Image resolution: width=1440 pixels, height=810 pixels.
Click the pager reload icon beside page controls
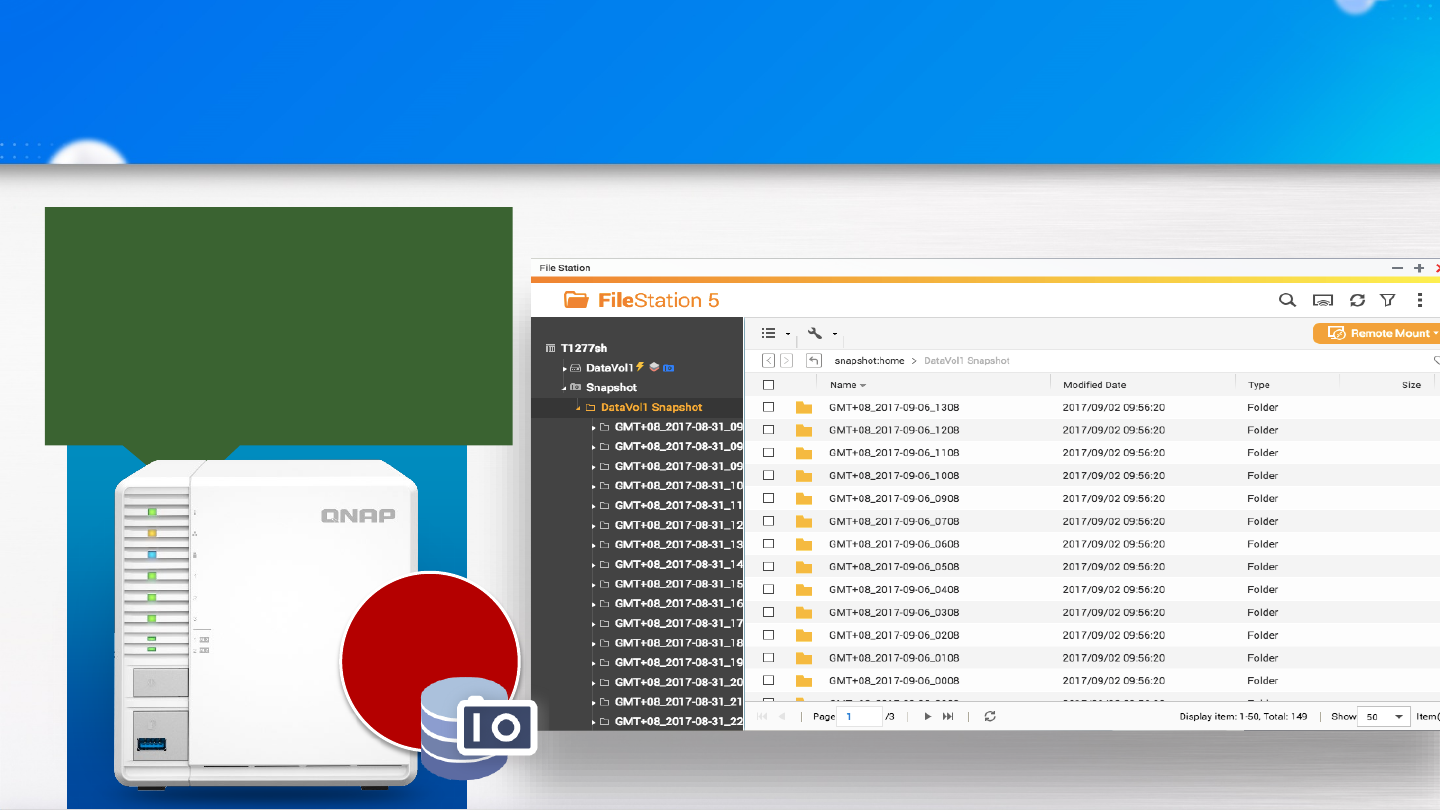[990, 716]
